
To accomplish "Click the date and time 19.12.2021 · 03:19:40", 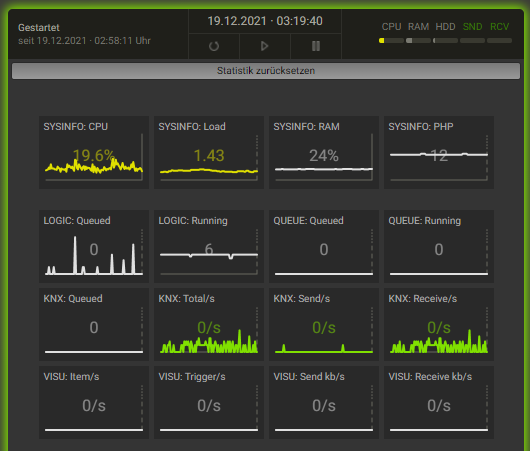I will pos(265,21).
